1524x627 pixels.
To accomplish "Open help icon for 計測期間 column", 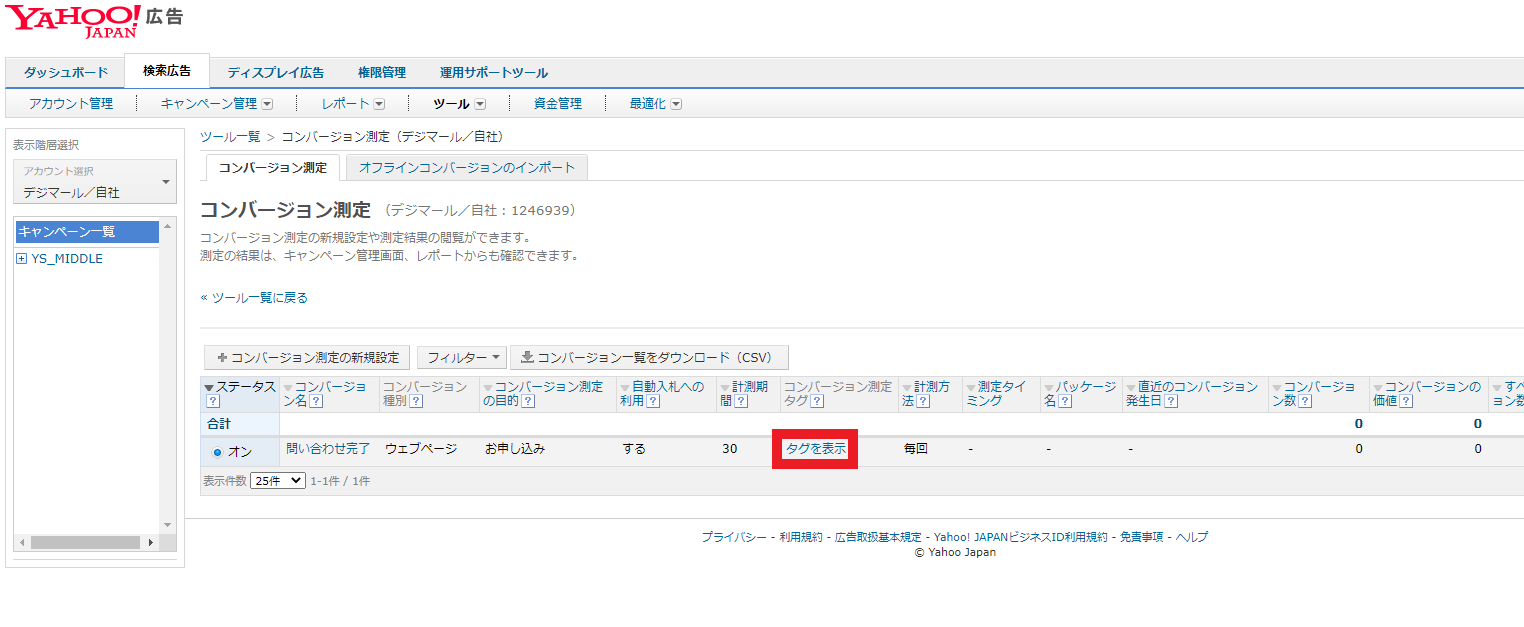I will point(740,401).
